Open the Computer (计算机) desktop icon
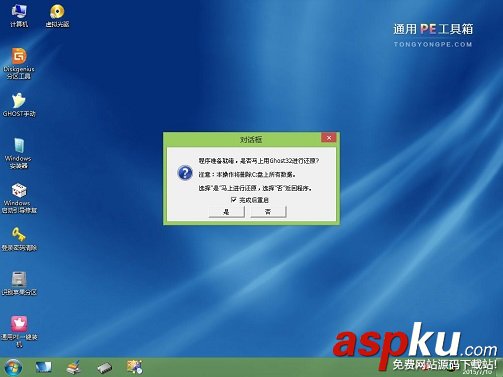Screen dimensions: 503x377 19,15
